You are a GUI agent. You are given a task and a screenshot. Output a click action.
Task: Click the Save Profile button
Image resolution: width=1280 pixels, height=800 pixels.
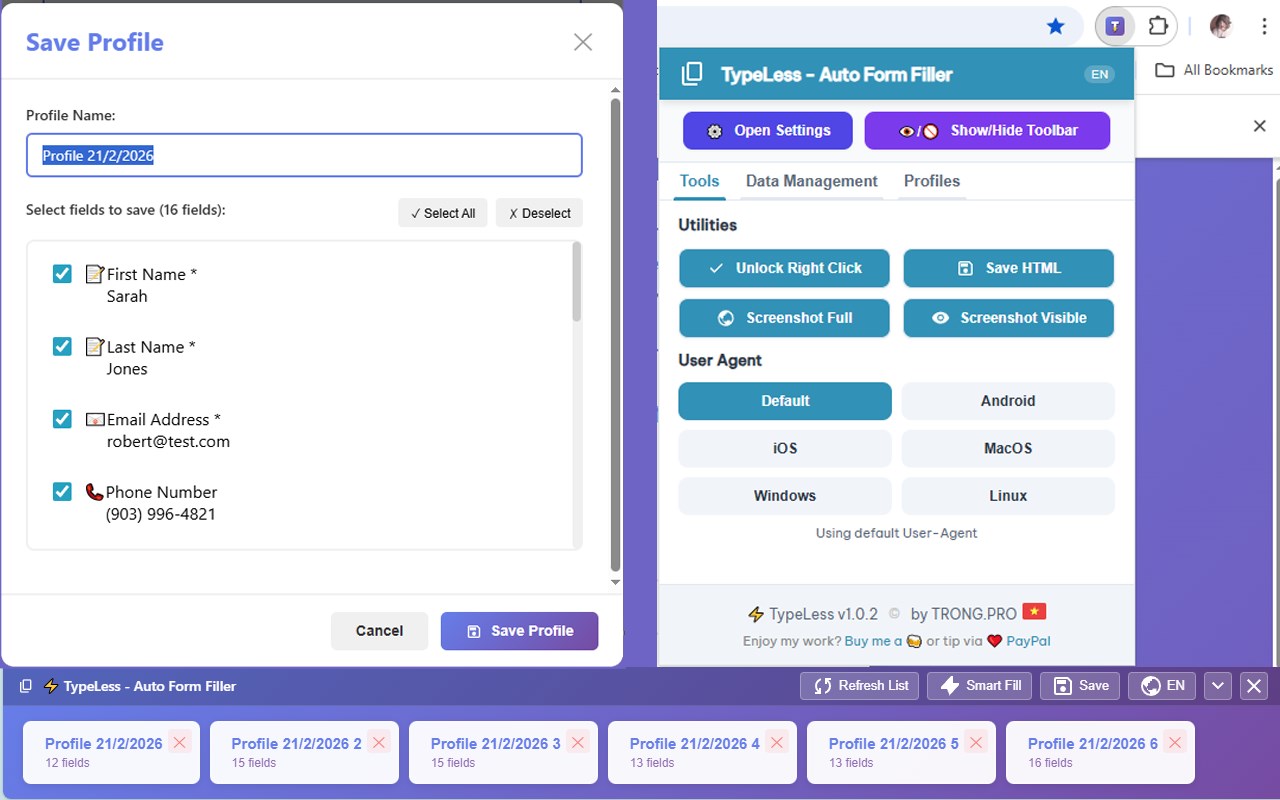tap(520, 631)
